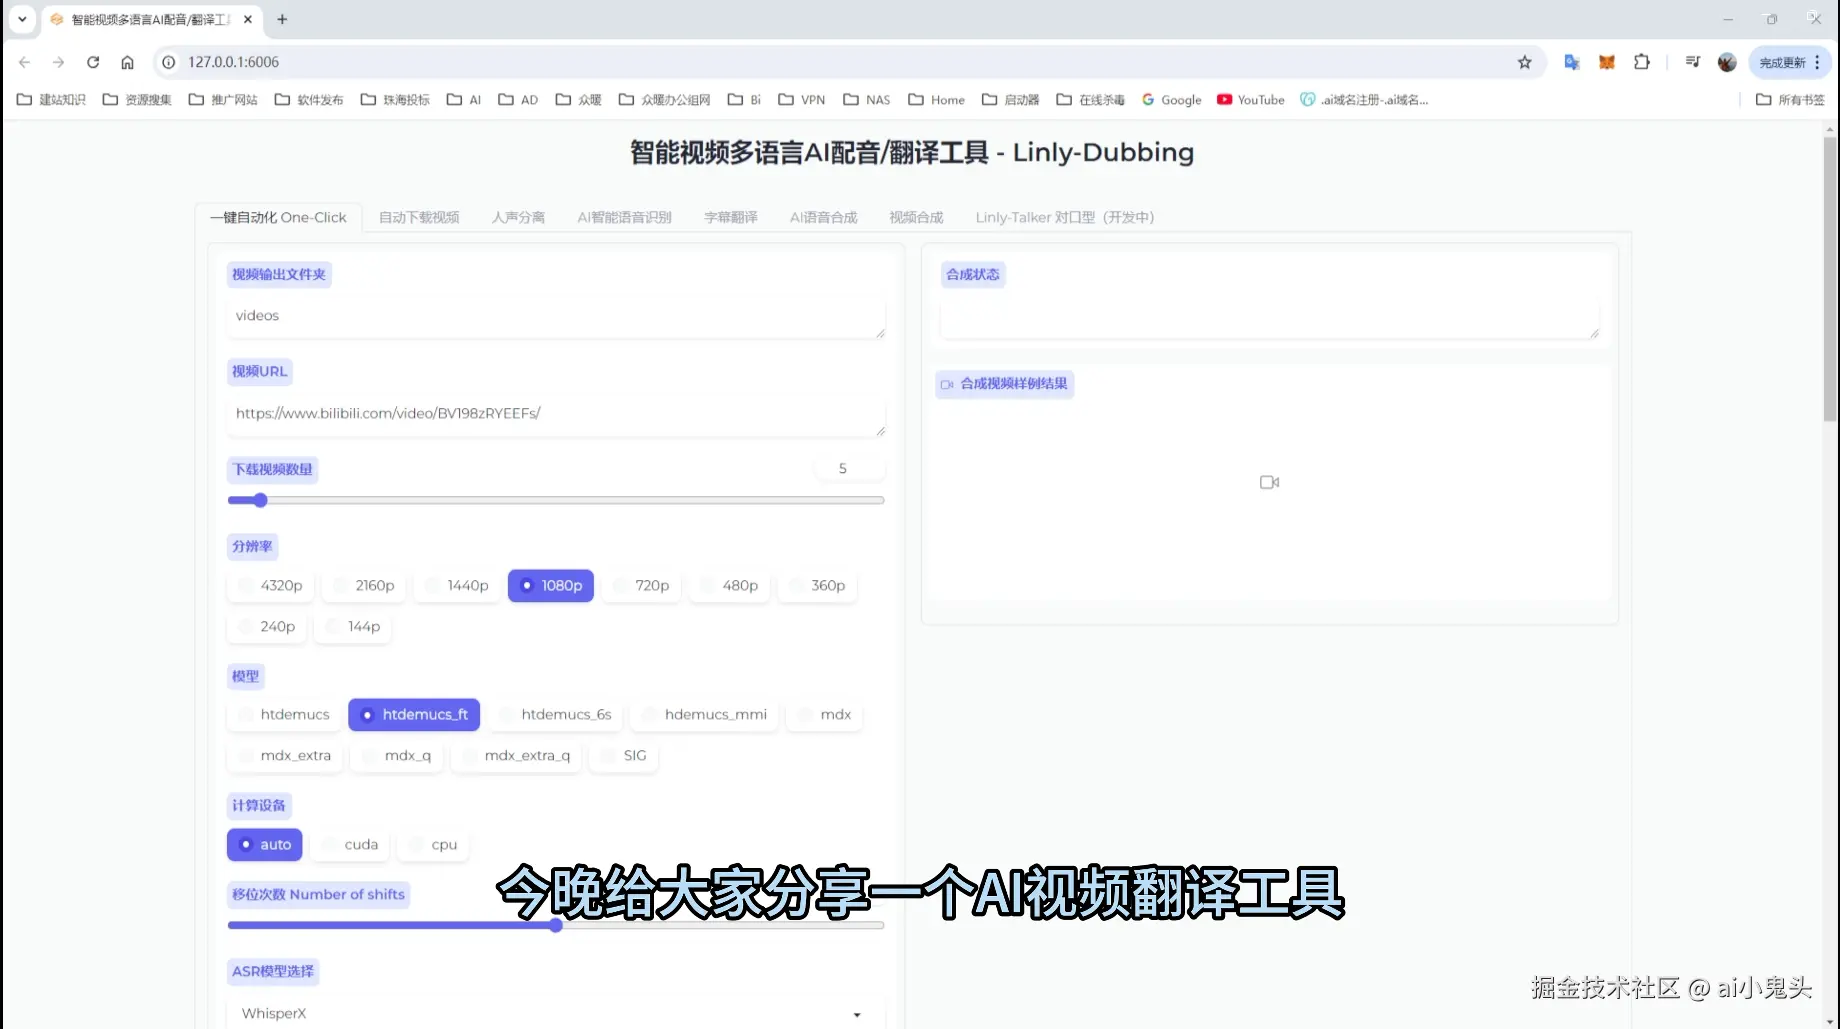Open the WhisperX ASR model dropdown
This screenshot has width=1840, height=1029.
tap(555, 1012)
